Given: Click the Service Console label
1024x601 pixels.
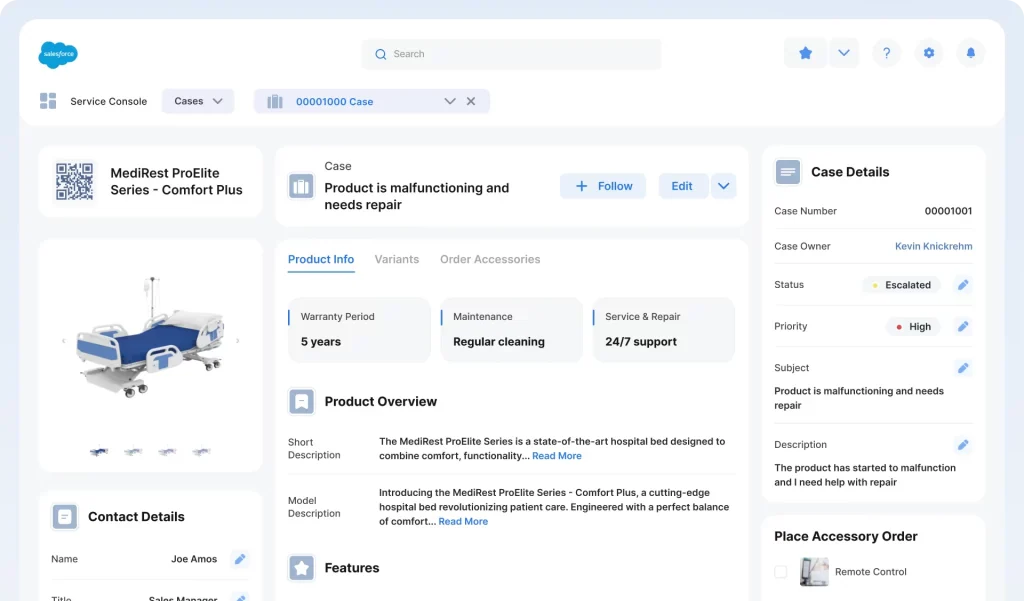Looking at the screenshot, I should (x=108, y=101).
